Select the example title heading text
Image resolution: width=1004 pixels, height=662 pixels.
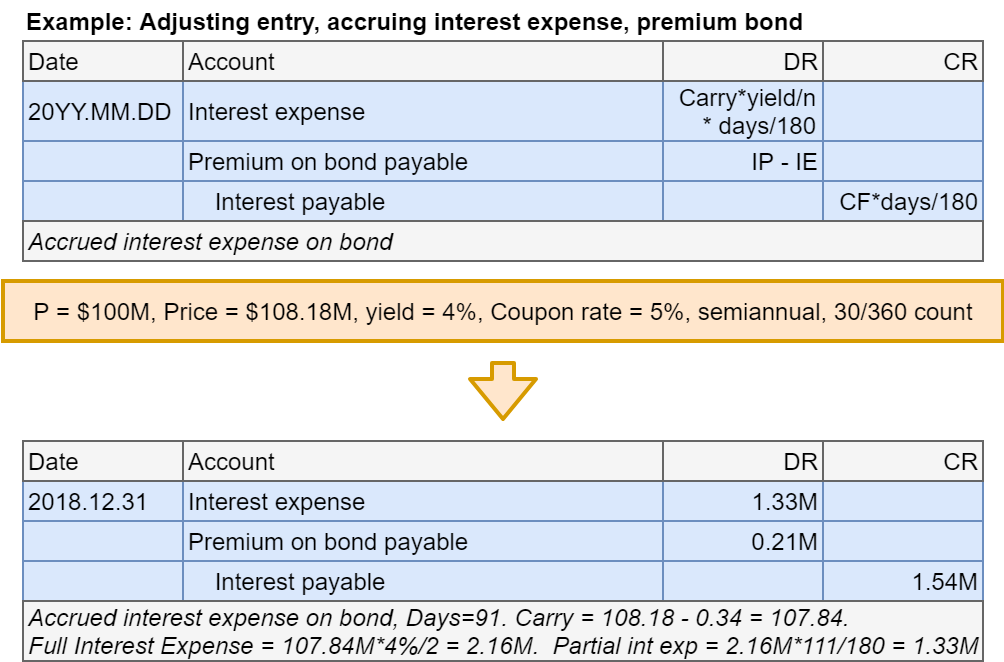(x=414, y=20)
